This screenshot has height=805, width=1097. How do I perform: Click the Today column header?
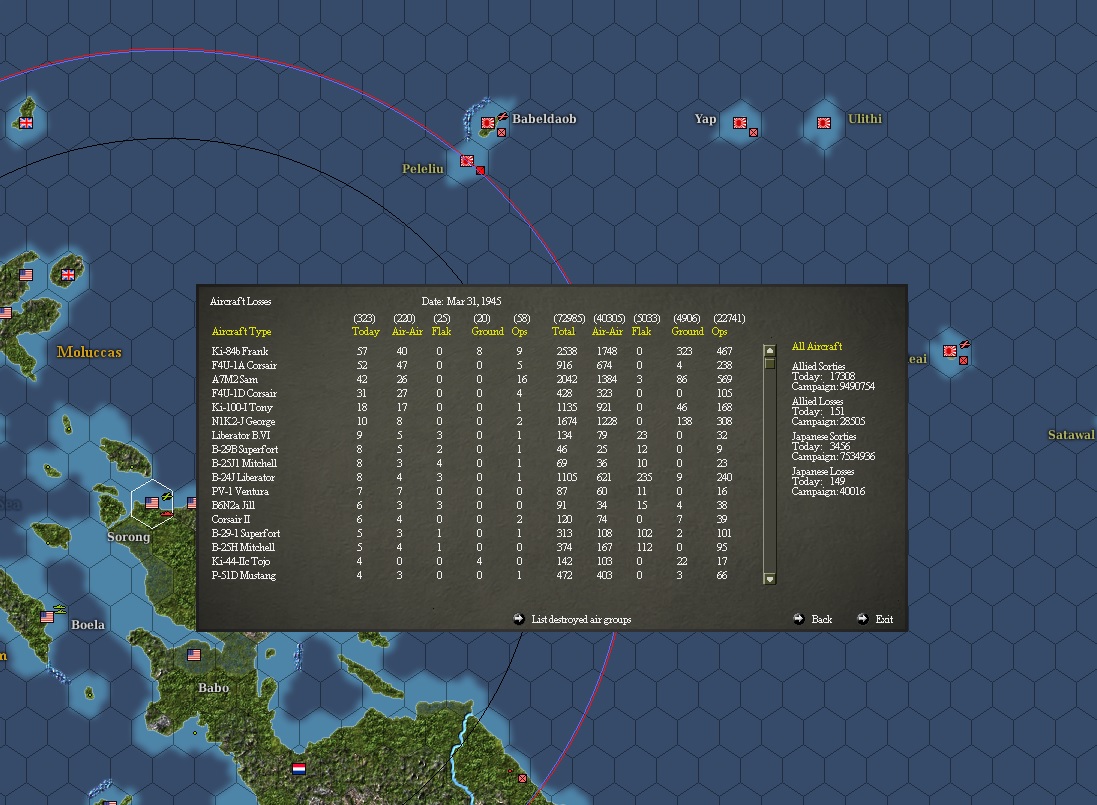[x=365, y=332]
